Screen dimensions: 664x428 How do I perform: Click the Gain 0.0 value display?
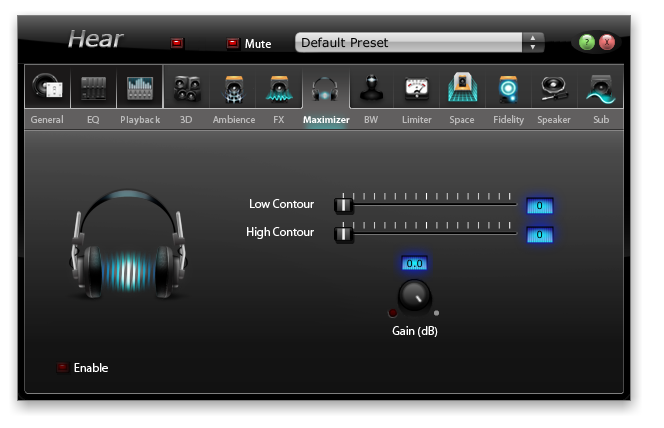point(414,263)
